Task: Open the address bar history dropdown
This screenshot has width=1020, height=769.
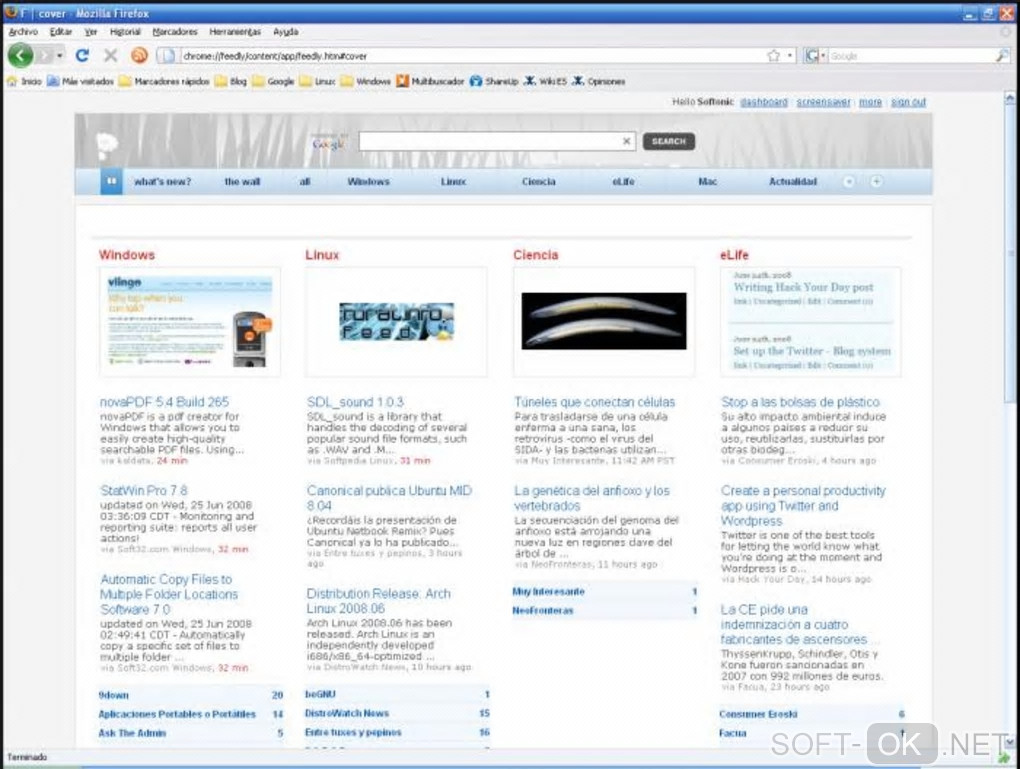Action: (790, 56)
